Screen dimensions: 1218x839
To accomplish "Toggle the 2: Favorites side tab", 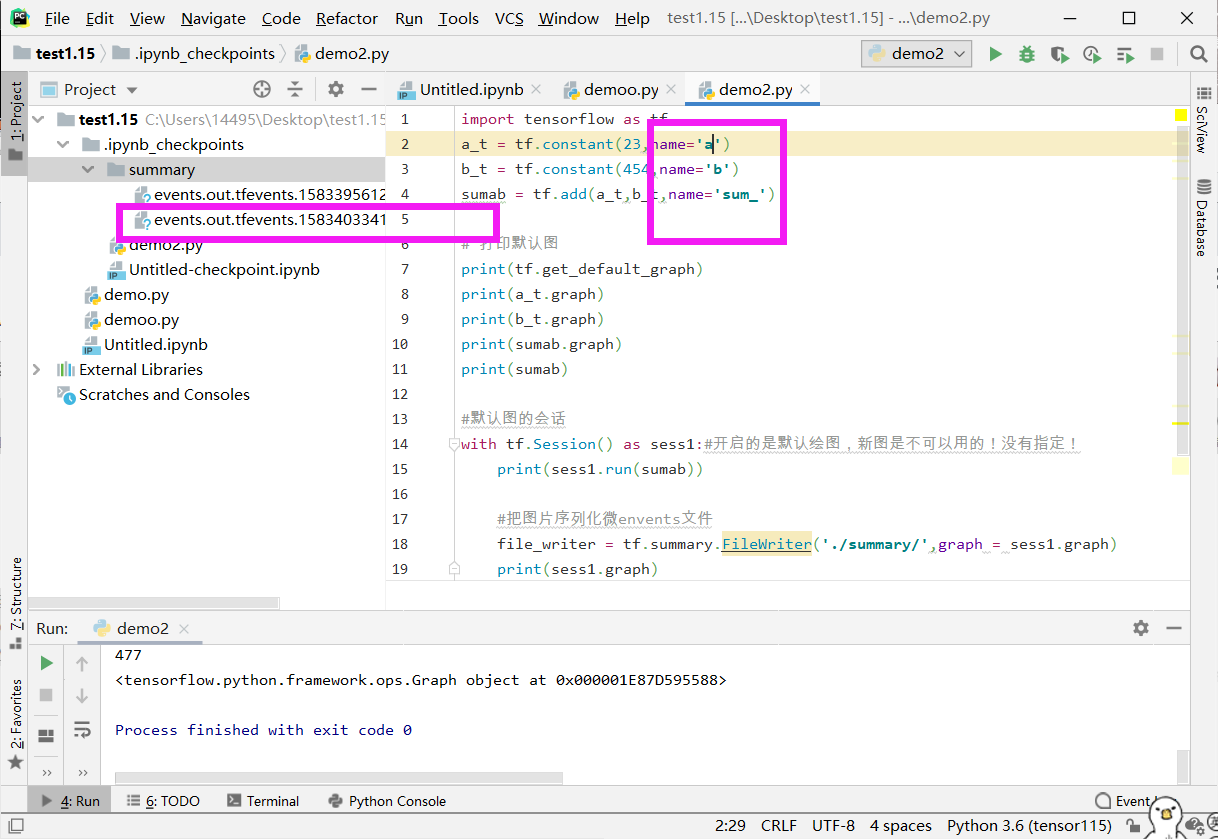I will click(15, 724).
